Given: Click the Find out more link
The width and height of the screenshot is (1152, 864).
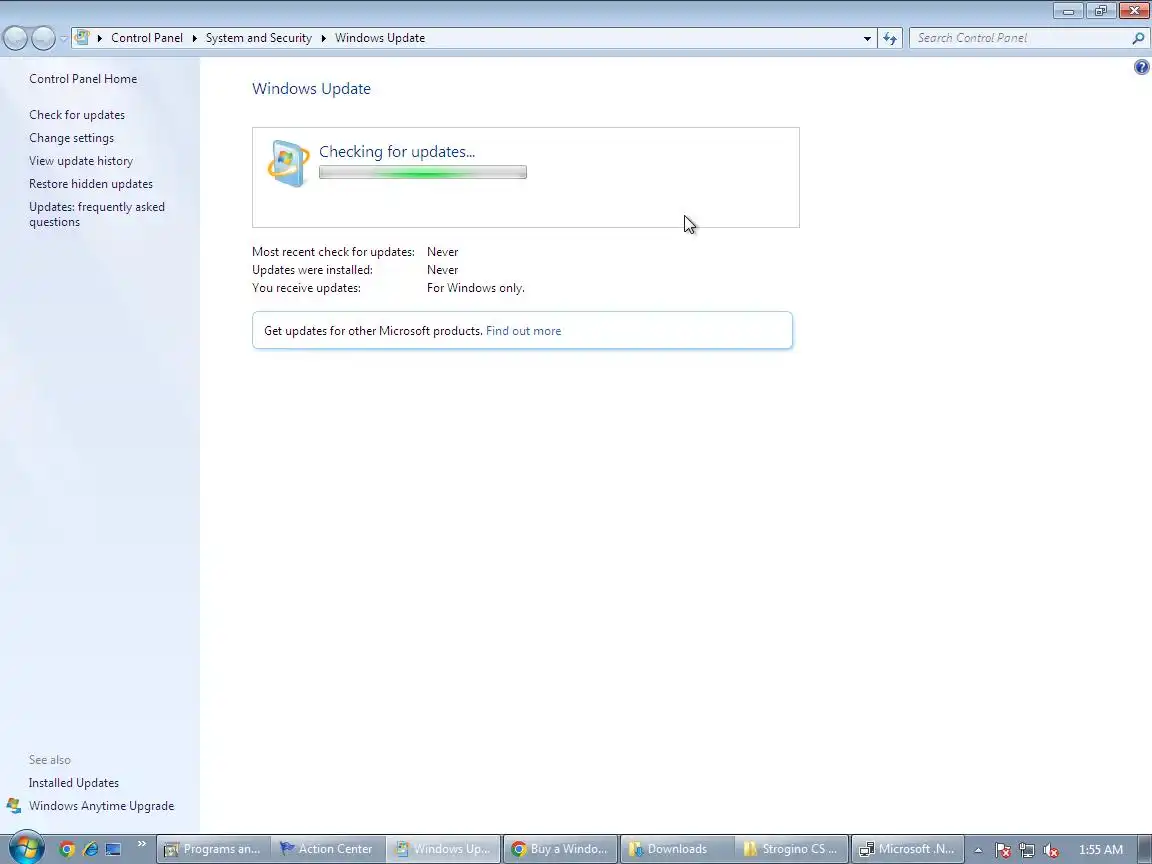Looking at the screenshot, I should [x=523, y=331].
